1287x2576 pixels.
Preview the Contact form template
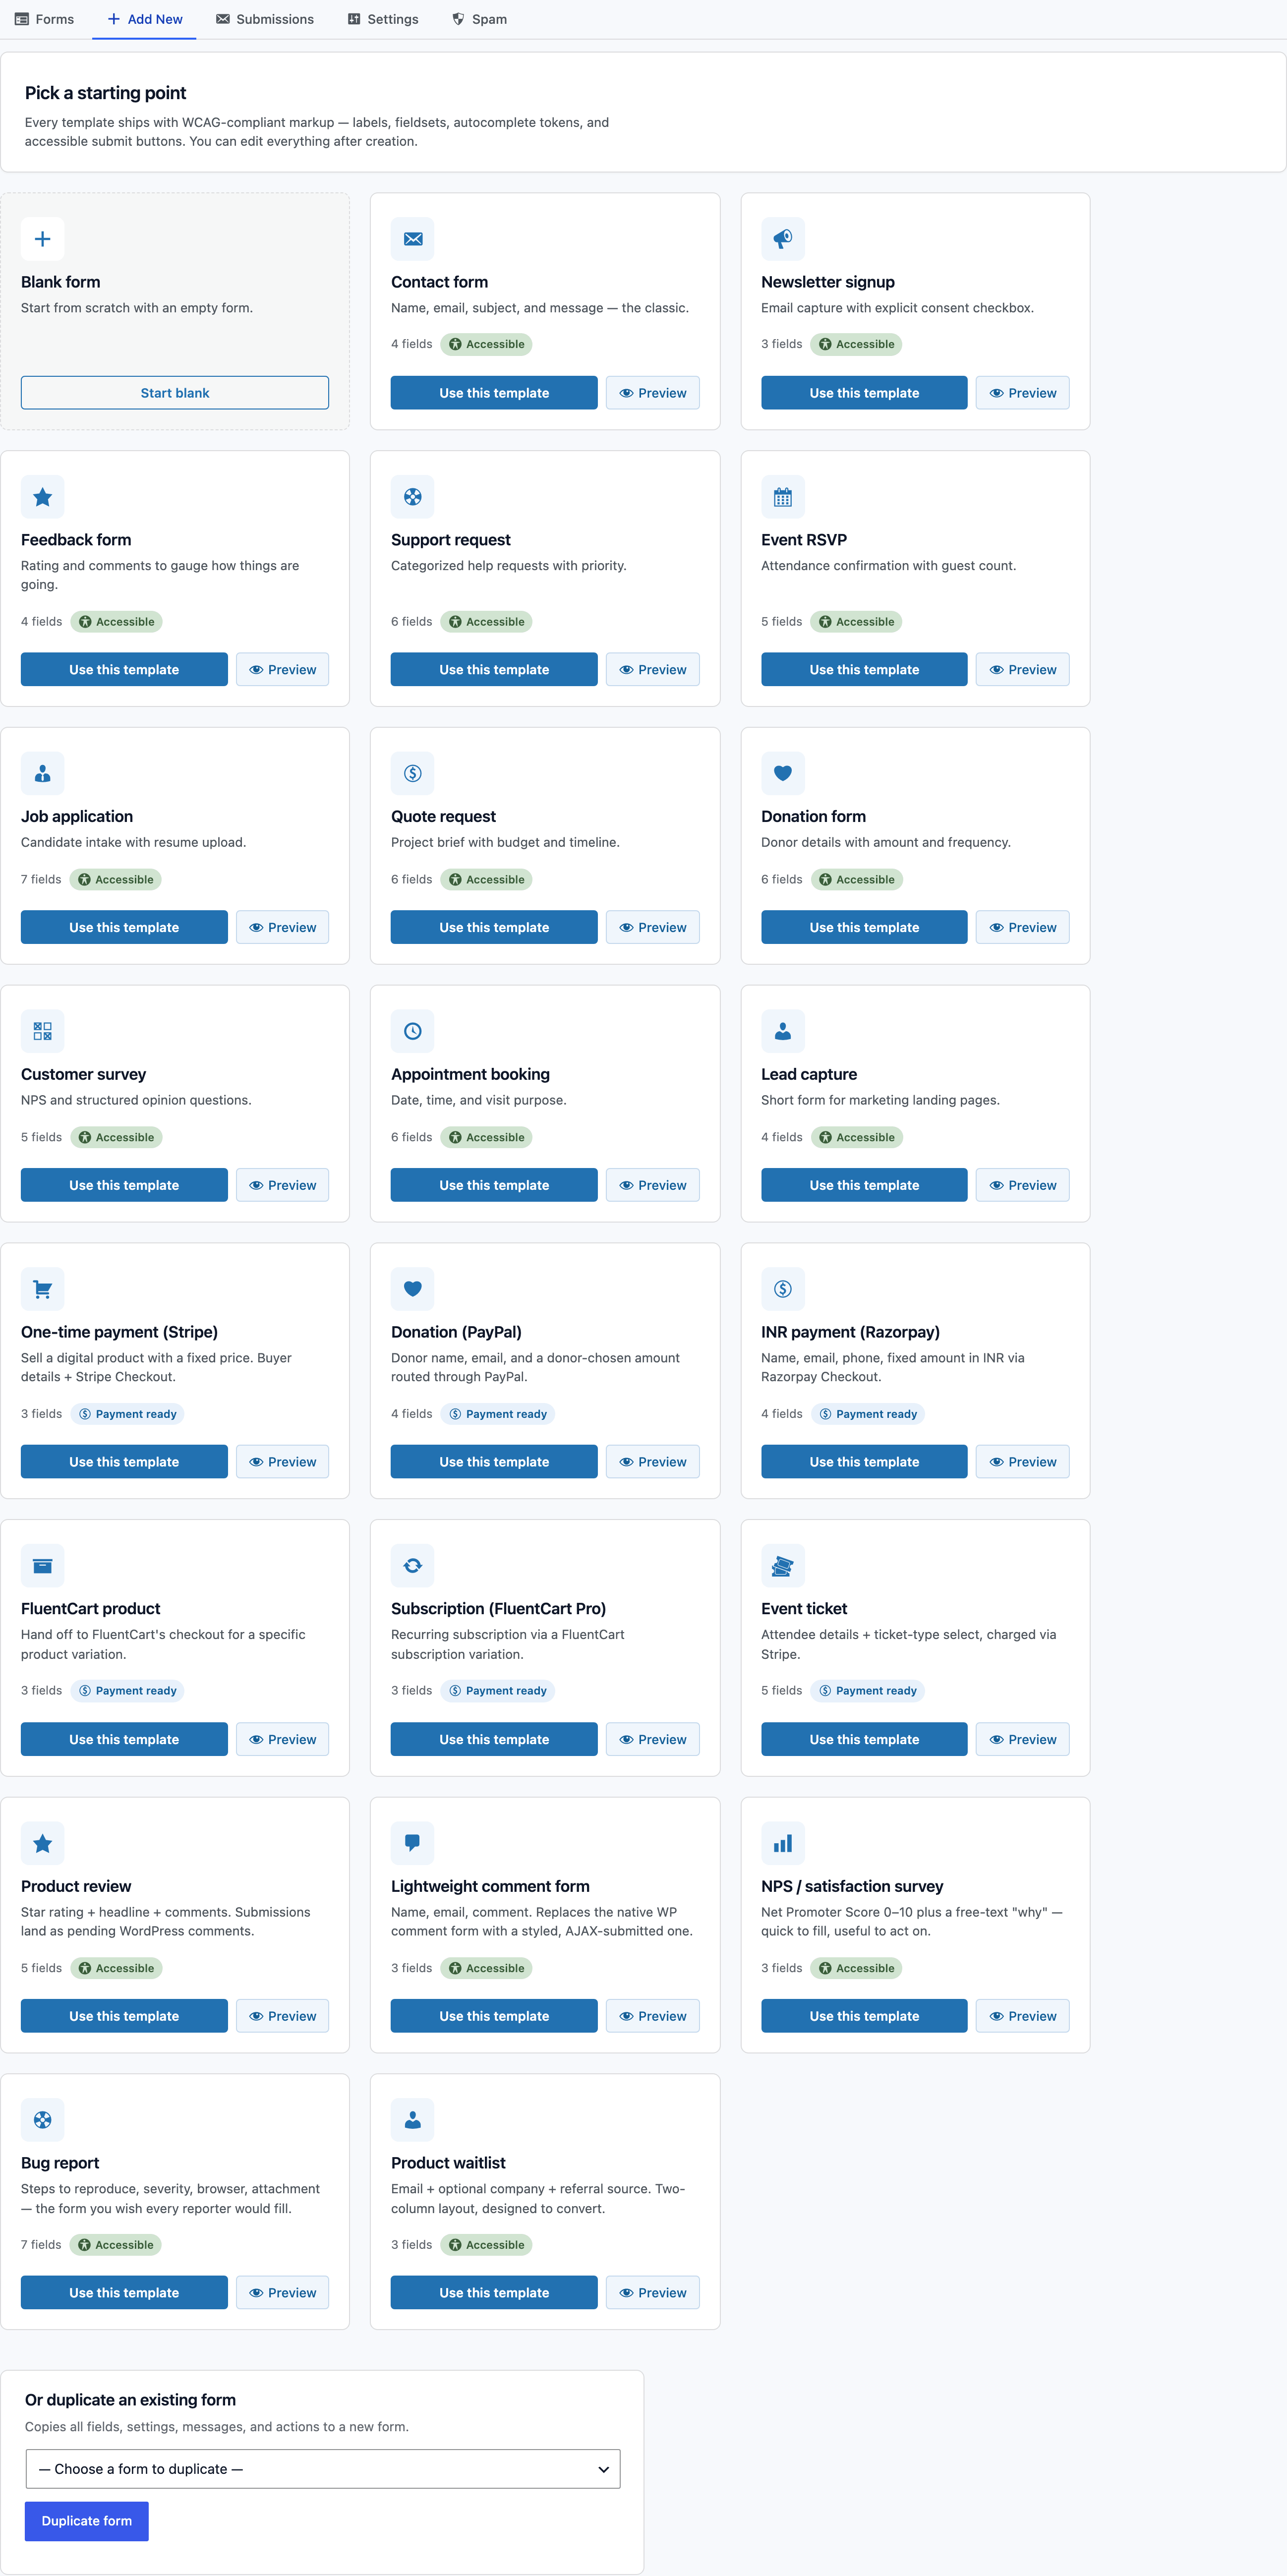click(652, 393)
